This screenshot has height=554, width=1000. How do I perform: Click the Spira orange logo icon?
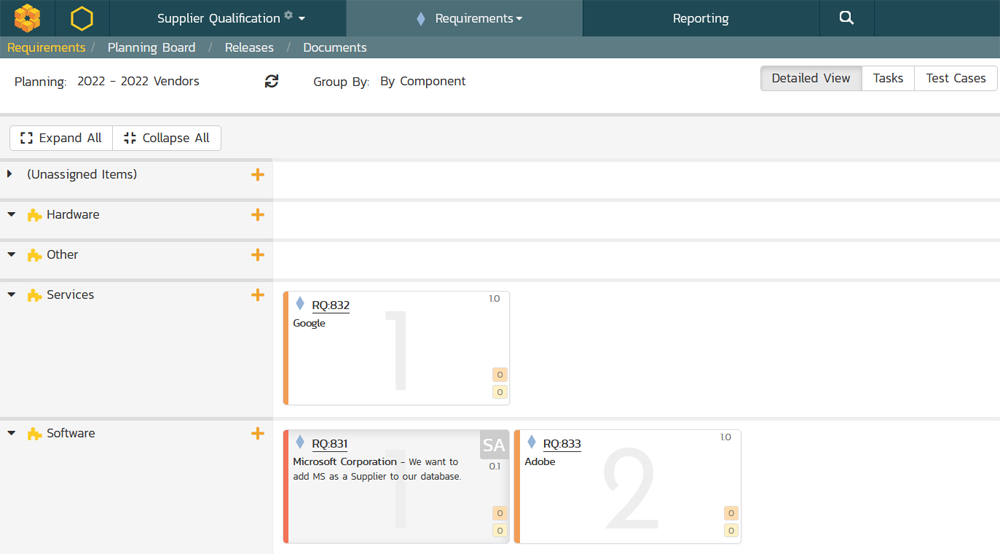[x=27, y=18]
